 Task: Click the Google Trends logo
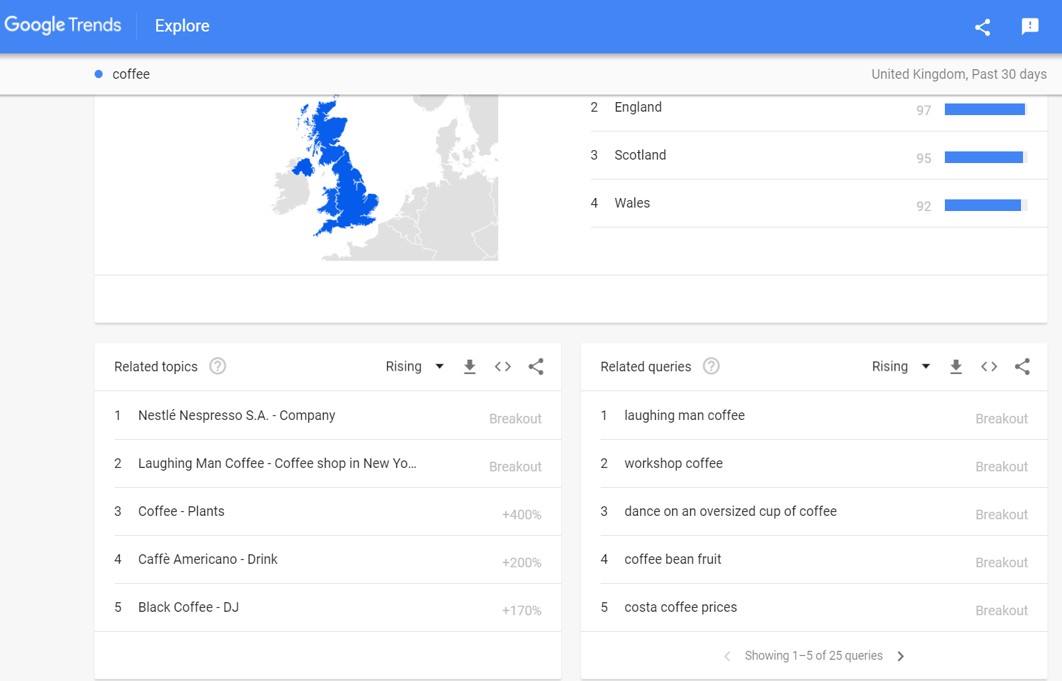point(62,25)
